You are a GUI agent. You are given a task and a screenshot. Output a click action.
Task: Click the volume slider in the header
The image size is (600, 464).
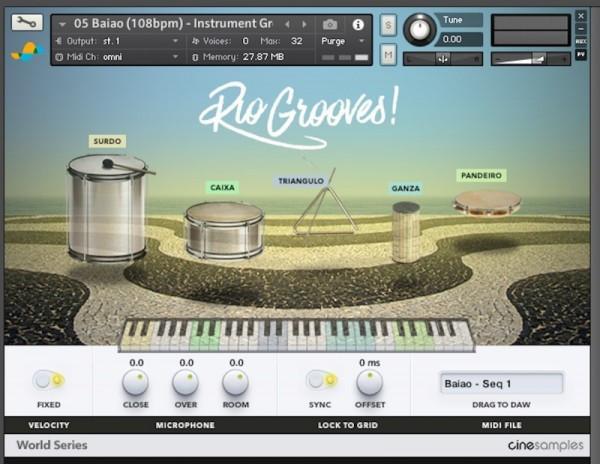[531, 59]
